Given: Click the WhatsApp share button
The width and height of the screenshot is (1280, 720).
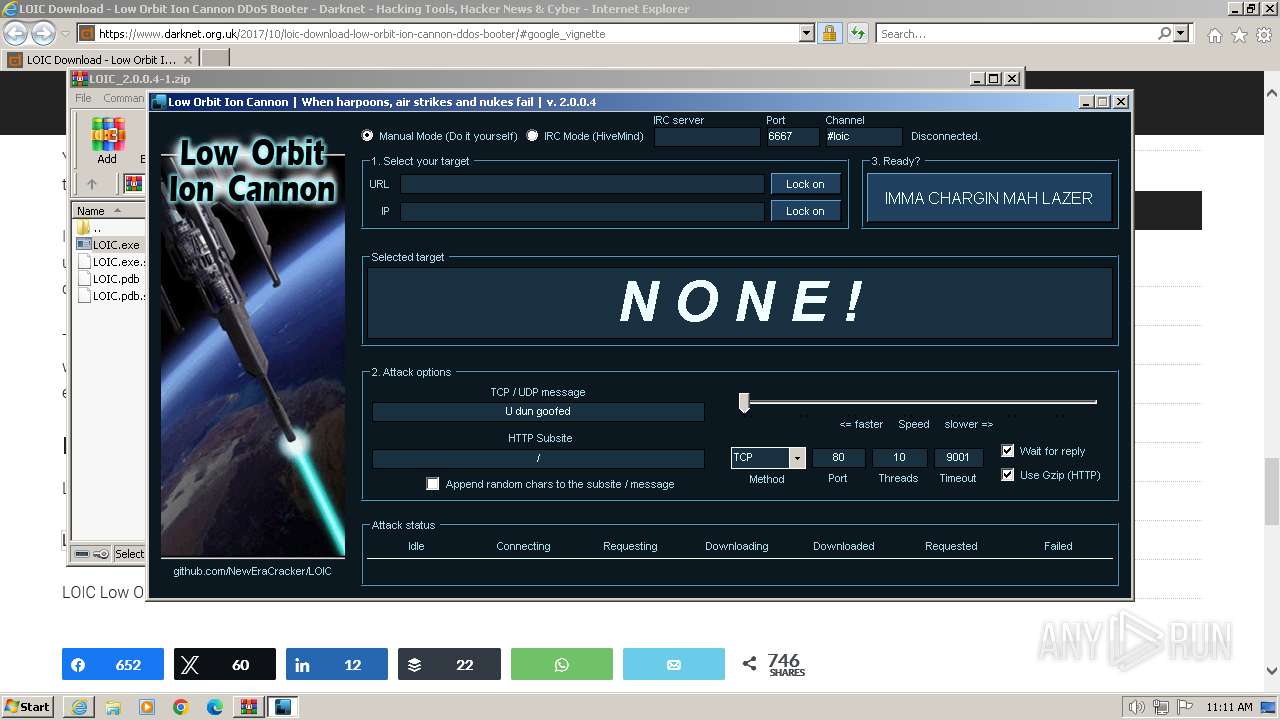Looking at the screenshot, I should coord(561,665).
